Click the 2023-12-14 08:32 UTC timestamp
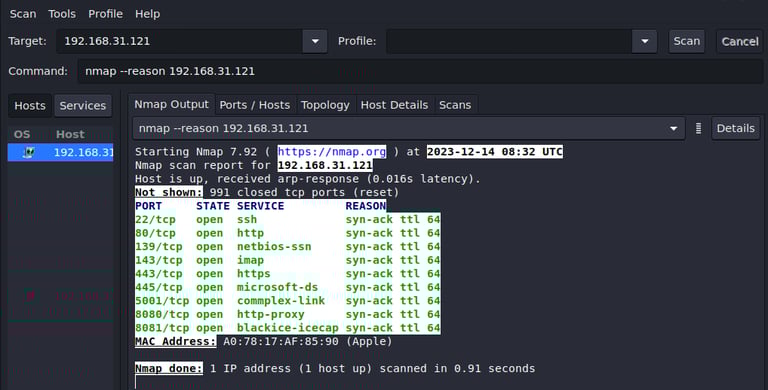This screenshot has width=768, height=390. click(495, 151)
